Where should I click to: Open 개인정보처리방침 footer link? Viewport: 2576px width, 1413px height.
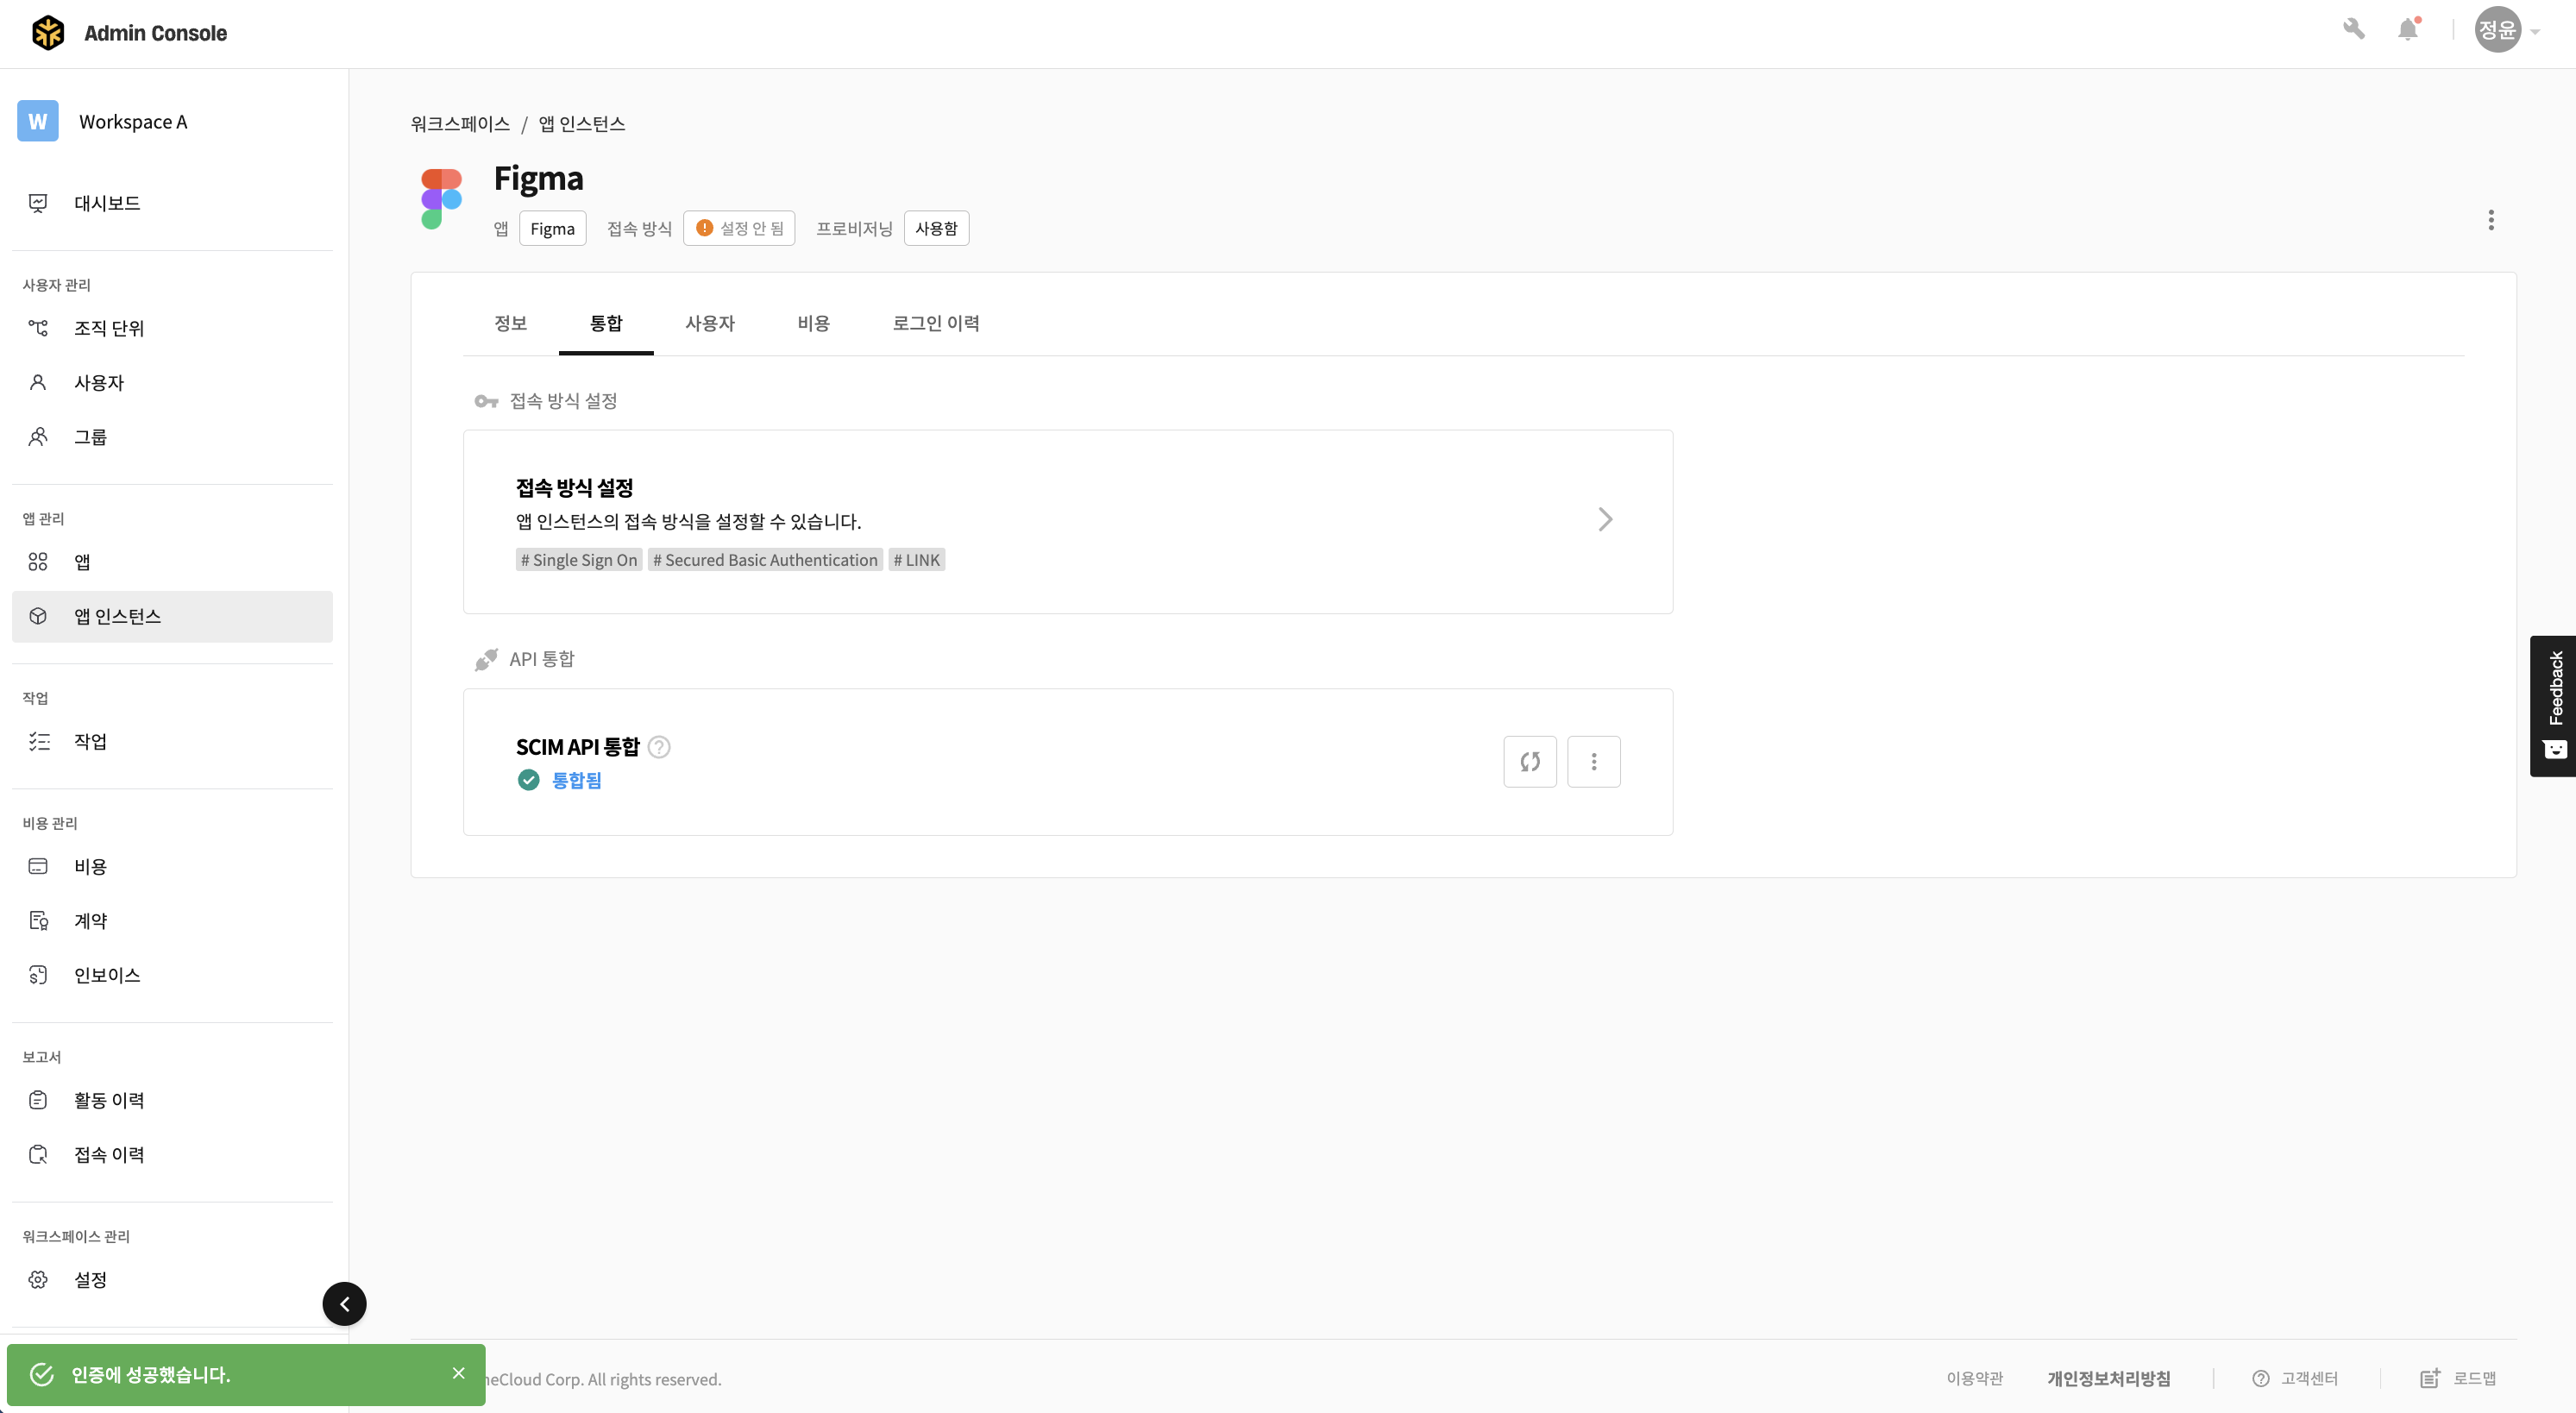2109,1379
